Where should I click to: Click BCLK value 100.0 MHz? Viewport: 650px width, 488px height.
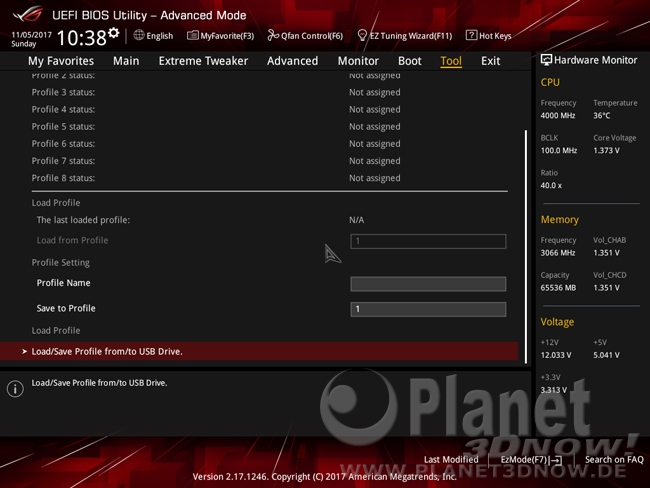pyautogui.click(x=559, y=151)
